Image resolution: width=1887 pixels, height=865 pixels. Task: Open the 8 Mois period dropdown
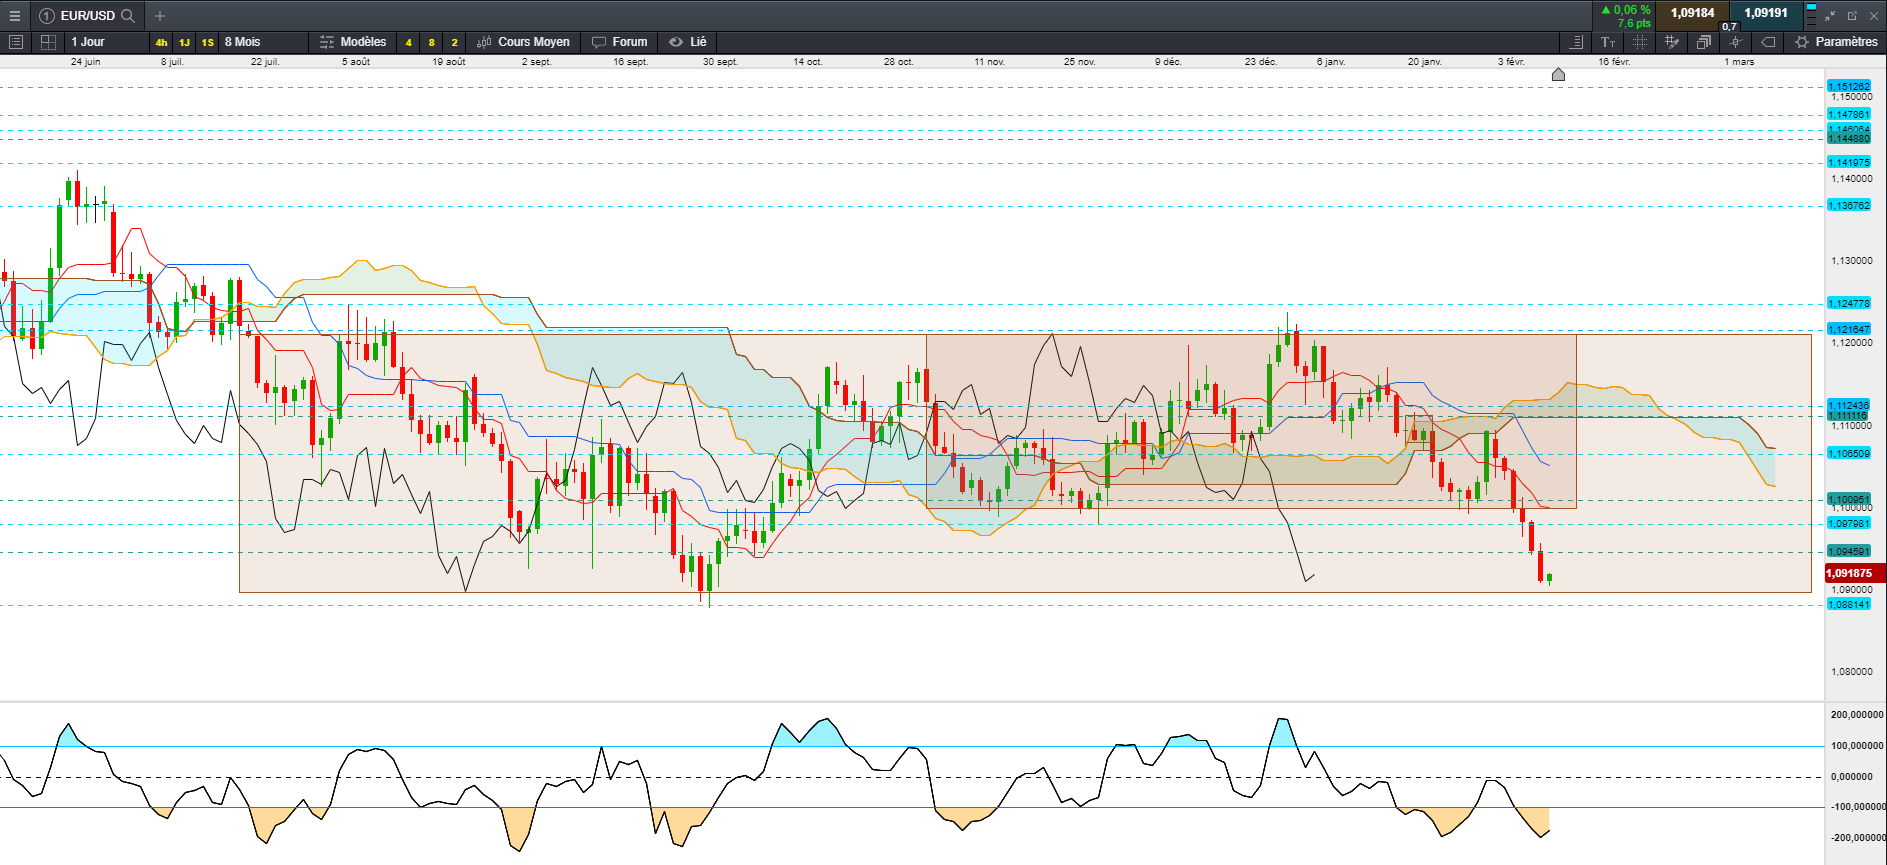point(264,42)
